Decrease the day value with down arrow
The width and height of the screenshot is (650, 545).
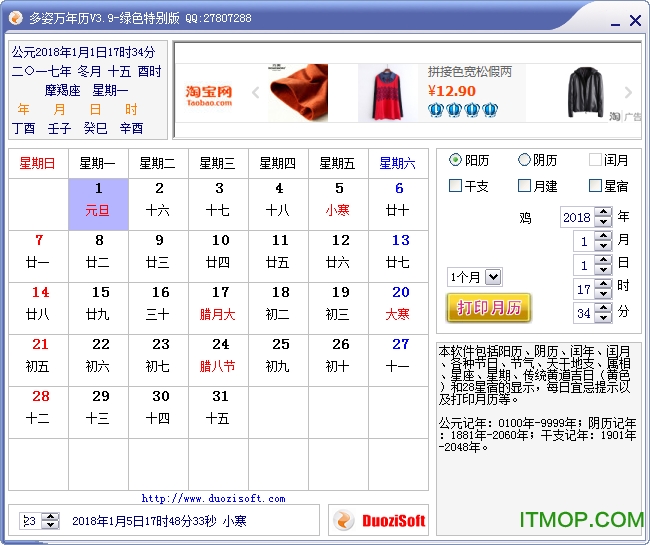603,270
